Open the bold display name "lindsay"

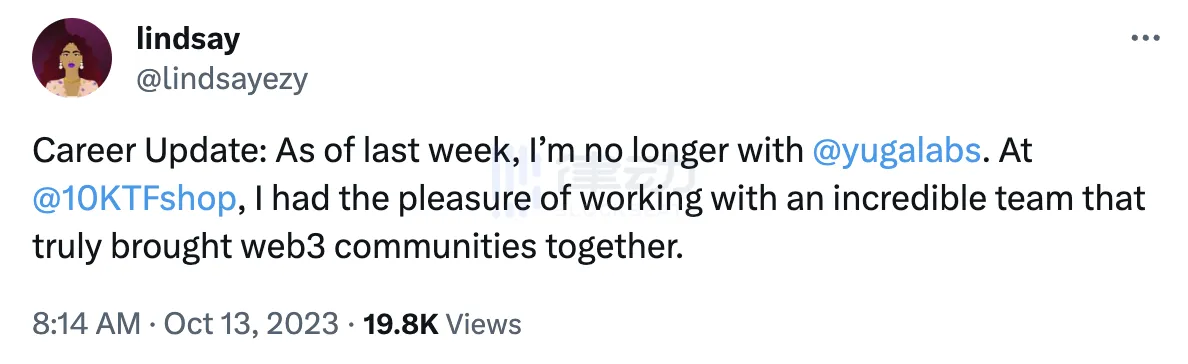188,39
